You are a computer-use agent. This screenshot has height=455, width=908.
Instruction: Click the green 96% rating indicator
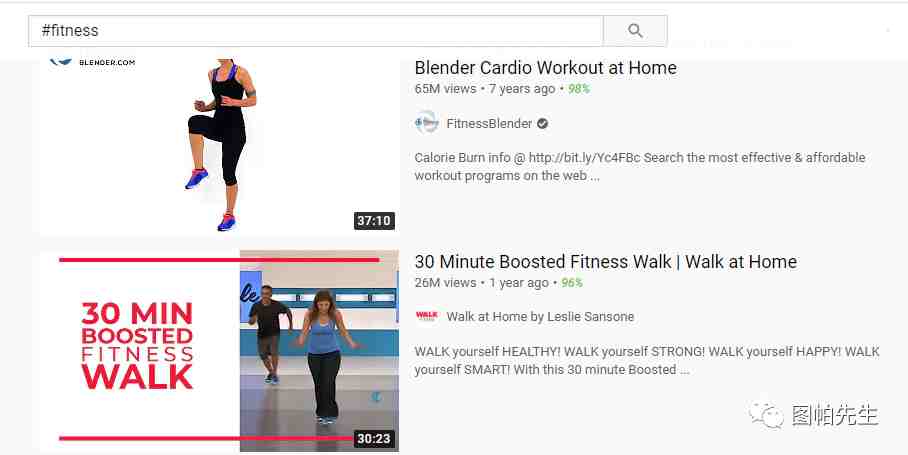tap(572, 282)
